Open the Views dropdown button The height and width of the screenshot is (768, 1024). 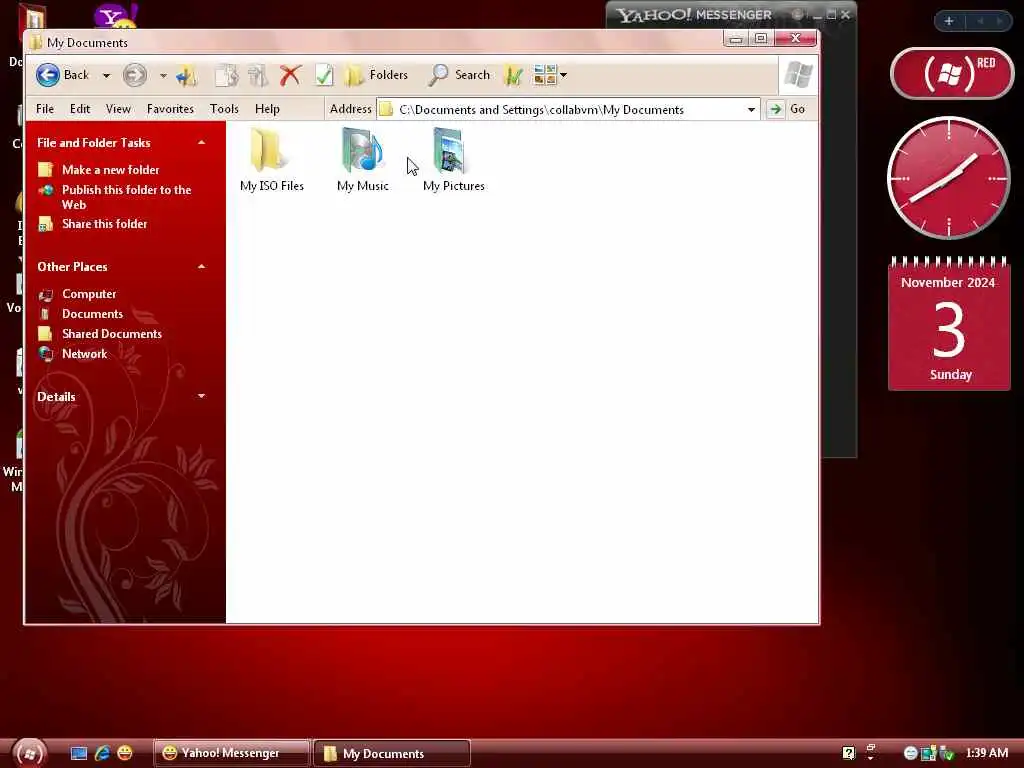[550, 75]
